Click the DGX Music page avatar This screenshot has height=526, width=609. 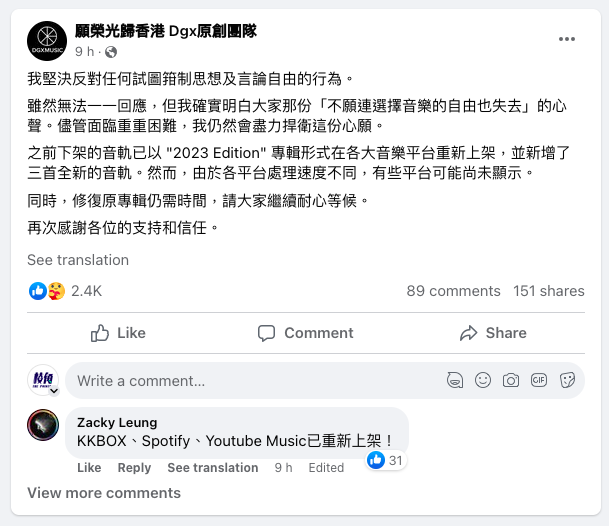[46, 39]
